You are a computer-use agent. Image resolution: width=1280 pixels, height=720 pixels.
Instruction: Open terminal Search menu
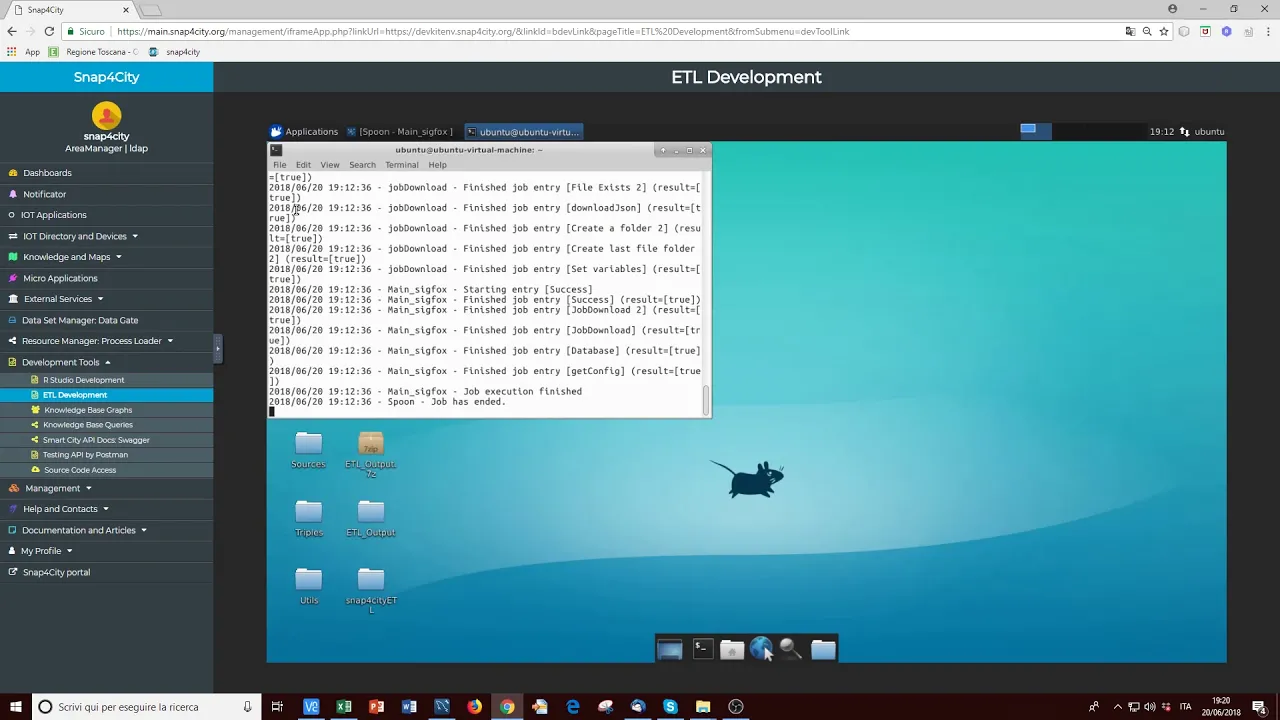point(362,165)
